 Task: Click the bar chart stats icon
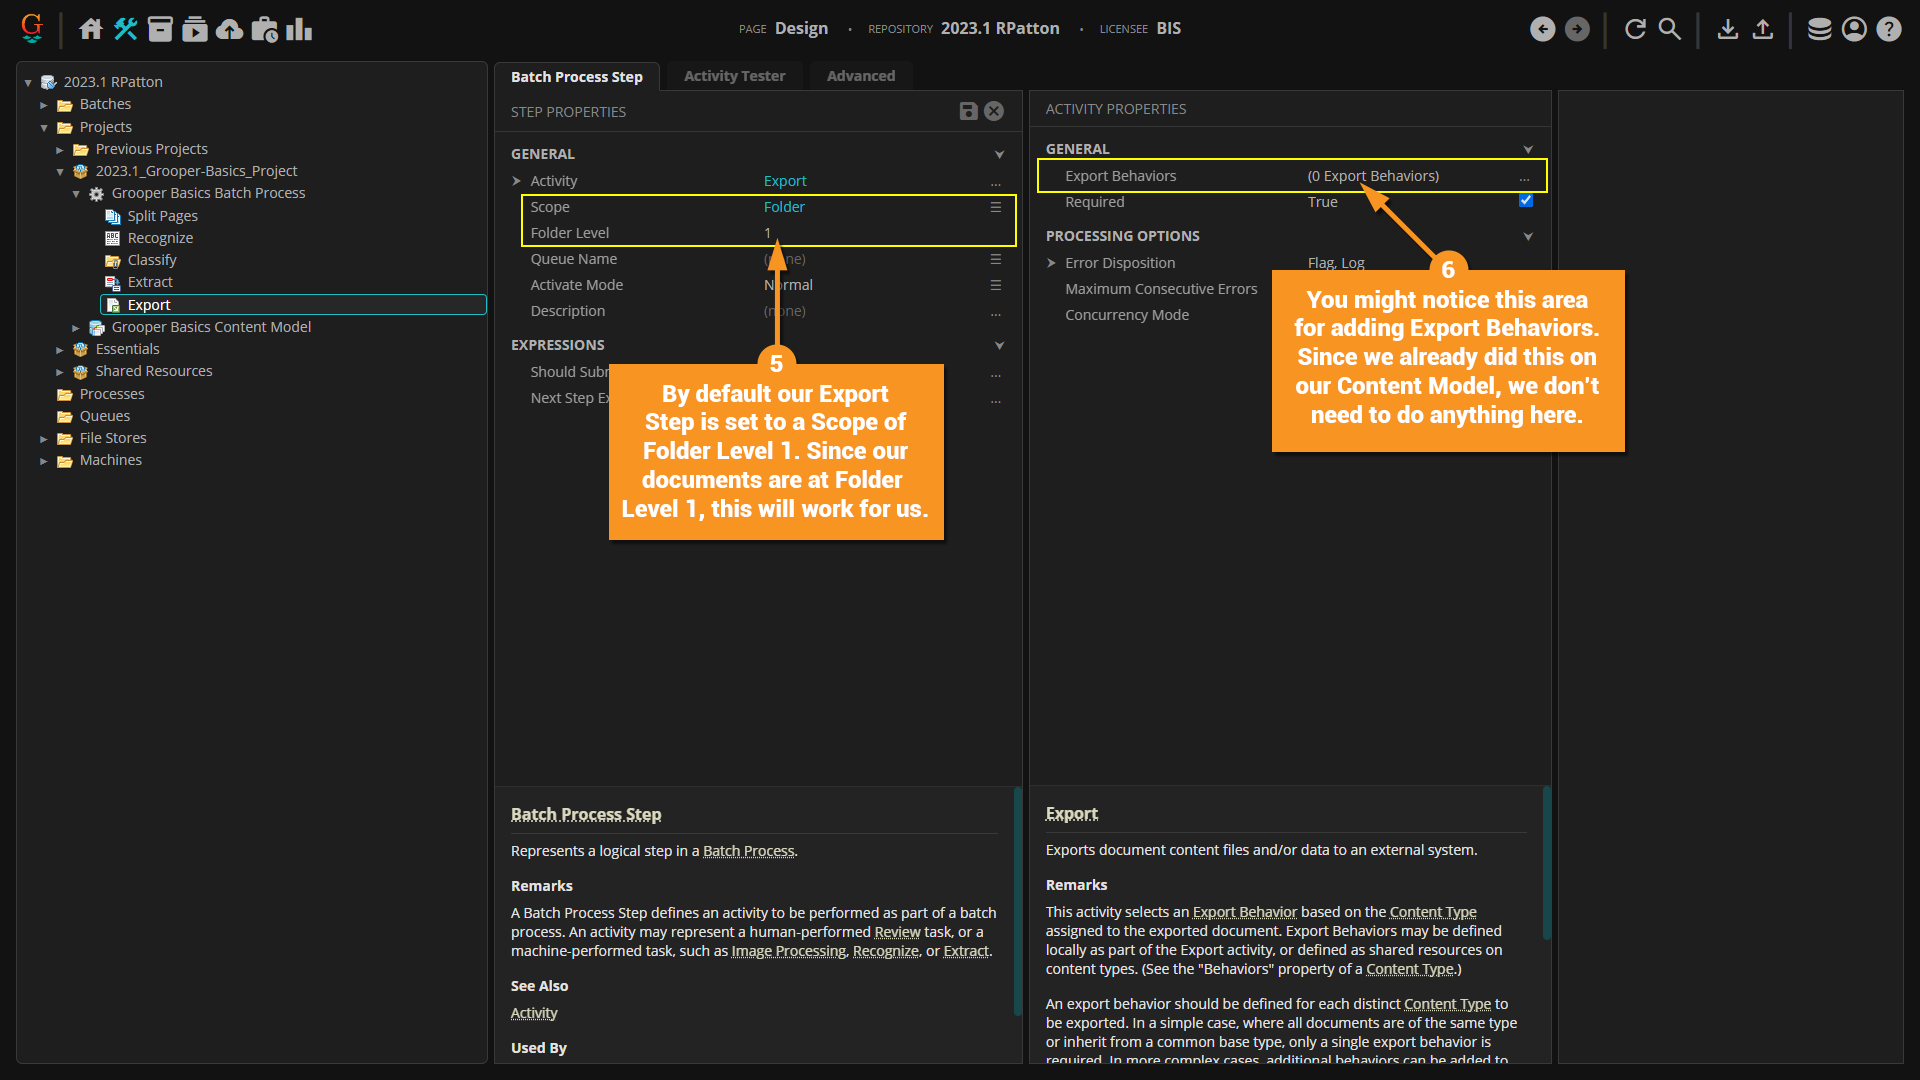tap(299, 29)
